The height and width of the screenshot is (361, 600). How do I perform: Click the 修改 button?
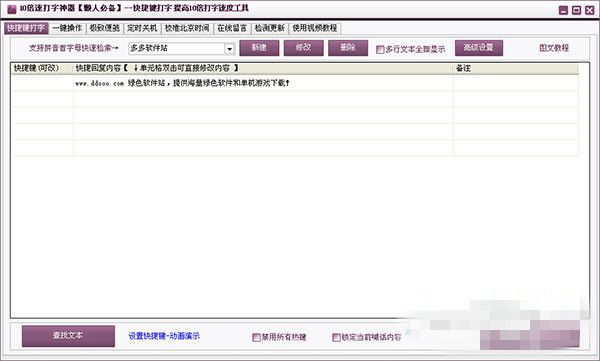click(303, 48)
